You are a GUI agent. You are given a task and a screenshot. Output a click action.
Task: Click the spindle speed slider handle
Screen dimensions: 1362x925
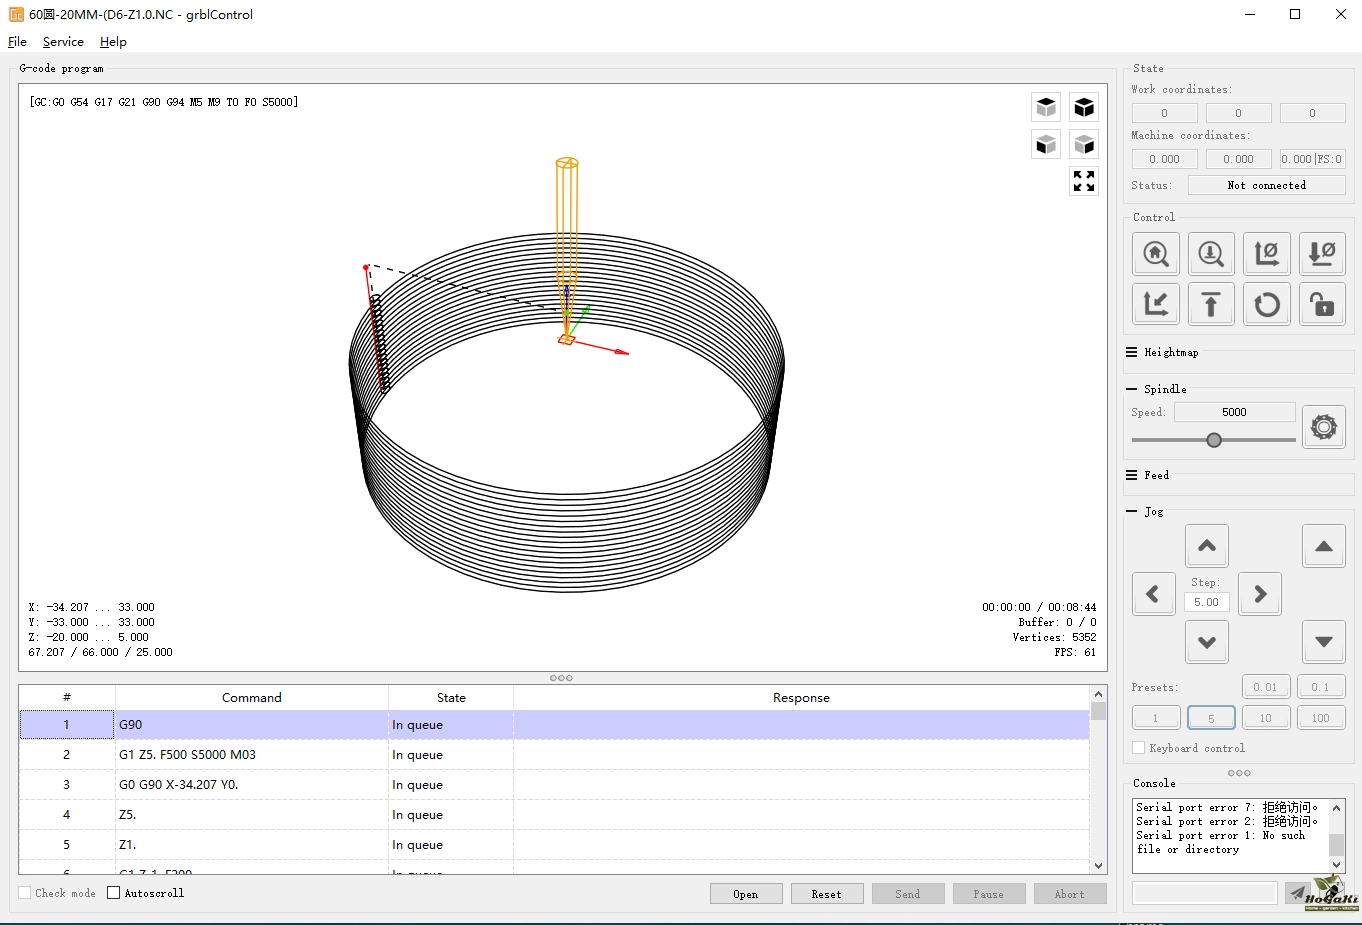[1214, 440]
